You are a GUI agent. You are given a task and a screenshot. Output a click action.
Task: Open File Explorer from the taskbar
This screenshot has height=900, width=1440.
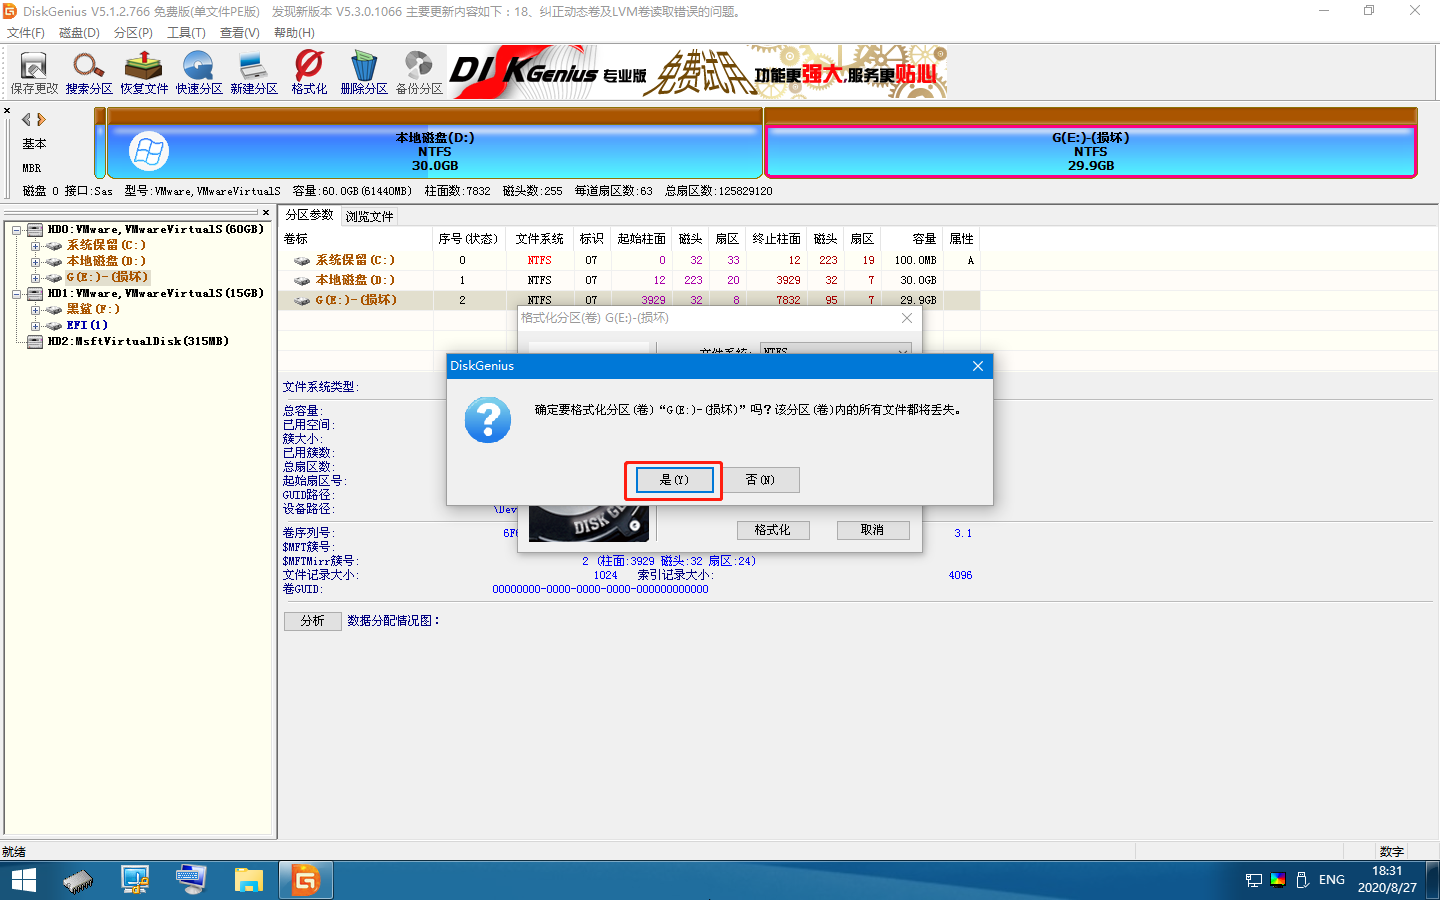point(248,880)
